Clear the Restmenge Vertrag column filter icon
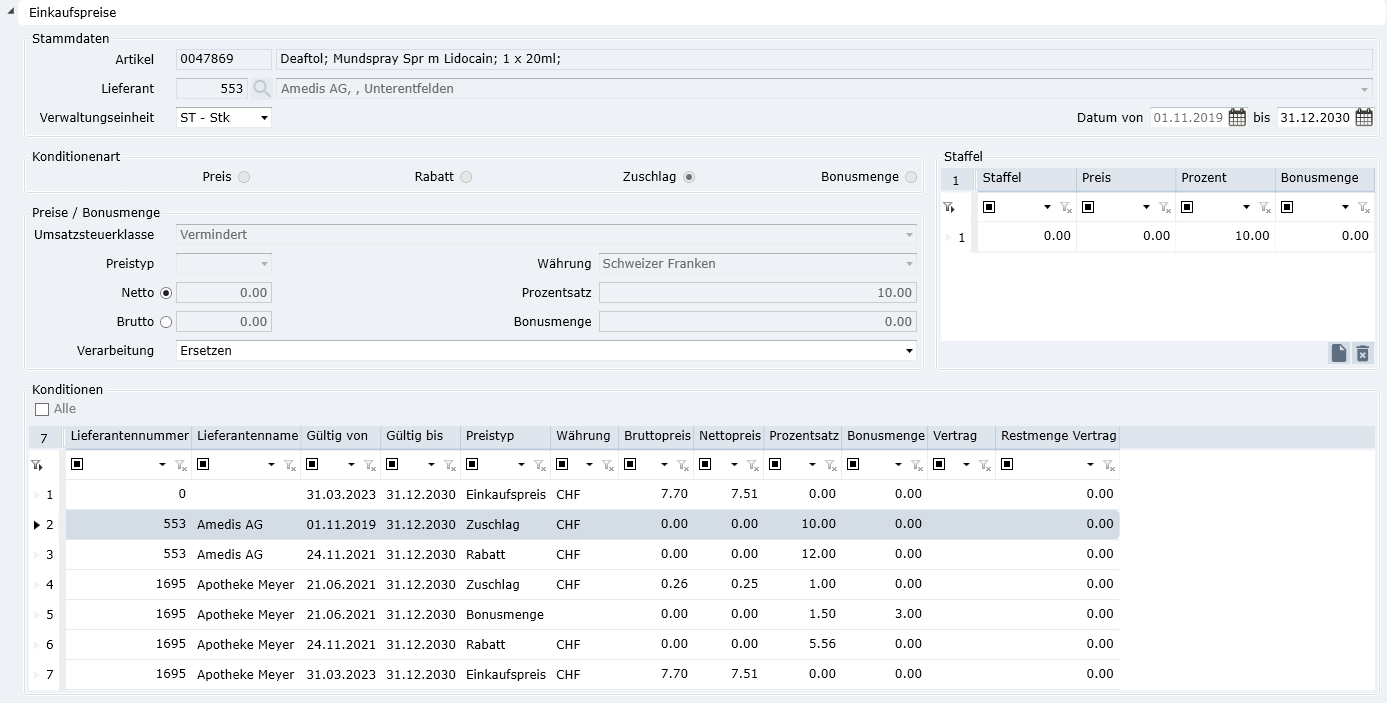The image size is (1387, 703). point(1108,466)
